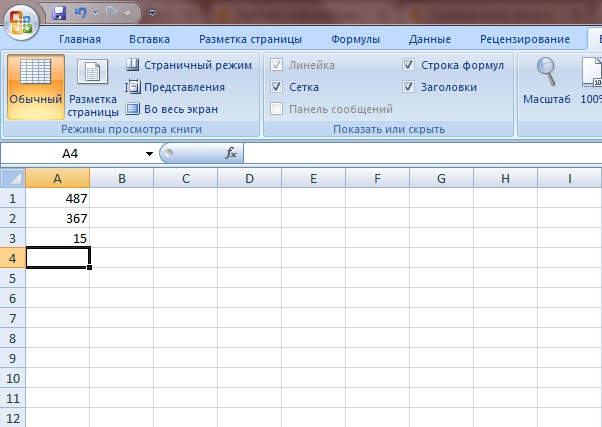Toggle the Строка формул checkbox
Viewport: 602px width, 427px height.
[409, 65]
